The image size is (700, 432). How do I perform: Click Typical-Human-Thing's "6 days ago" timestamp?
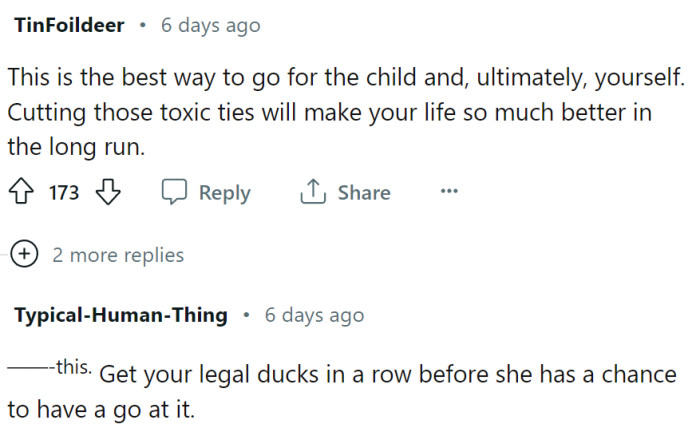click(x=314, y=315)
